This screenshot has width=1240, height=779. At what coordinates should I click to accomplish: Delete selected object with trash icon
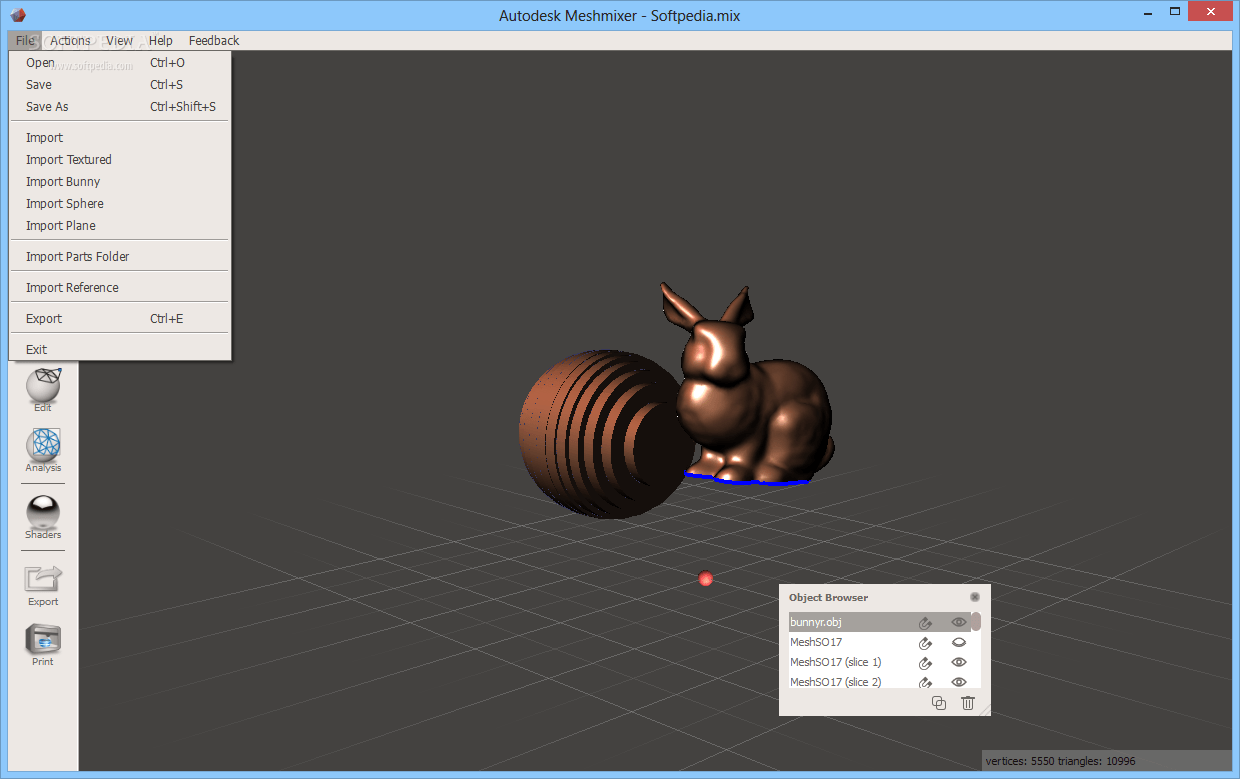coord(967,703)
